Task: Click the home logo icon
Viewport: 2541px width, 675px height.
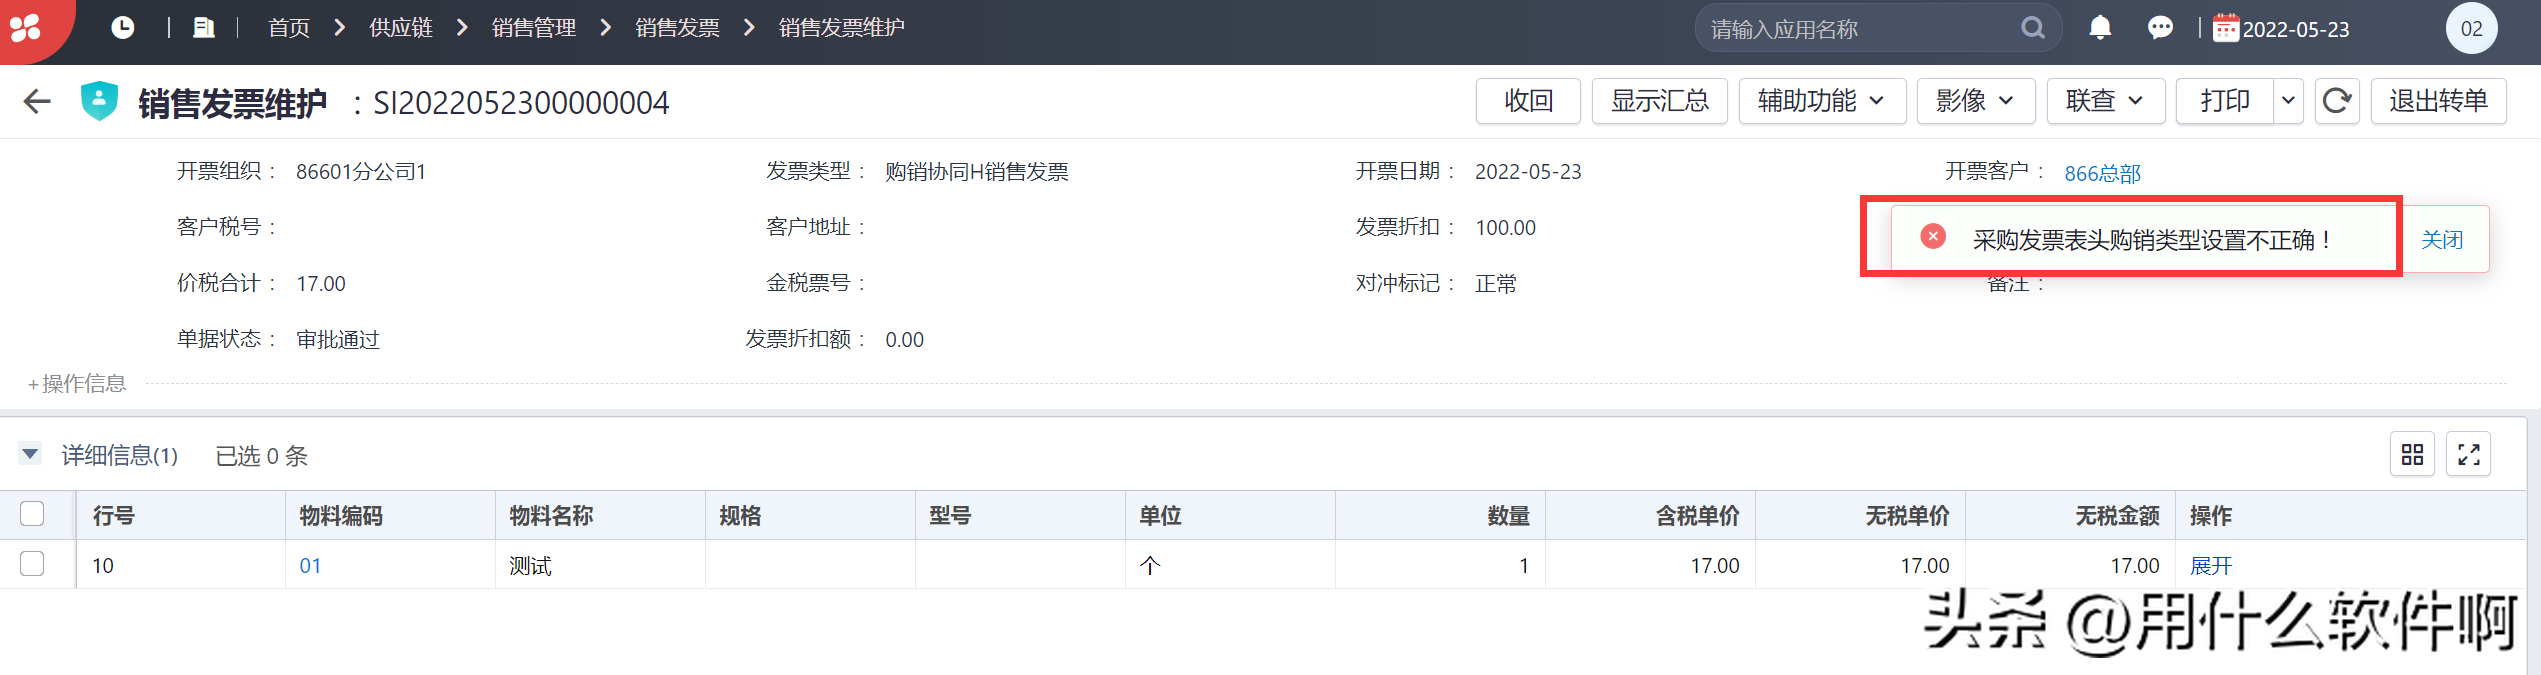Action: pyautogui.click(x=26, y=27)
